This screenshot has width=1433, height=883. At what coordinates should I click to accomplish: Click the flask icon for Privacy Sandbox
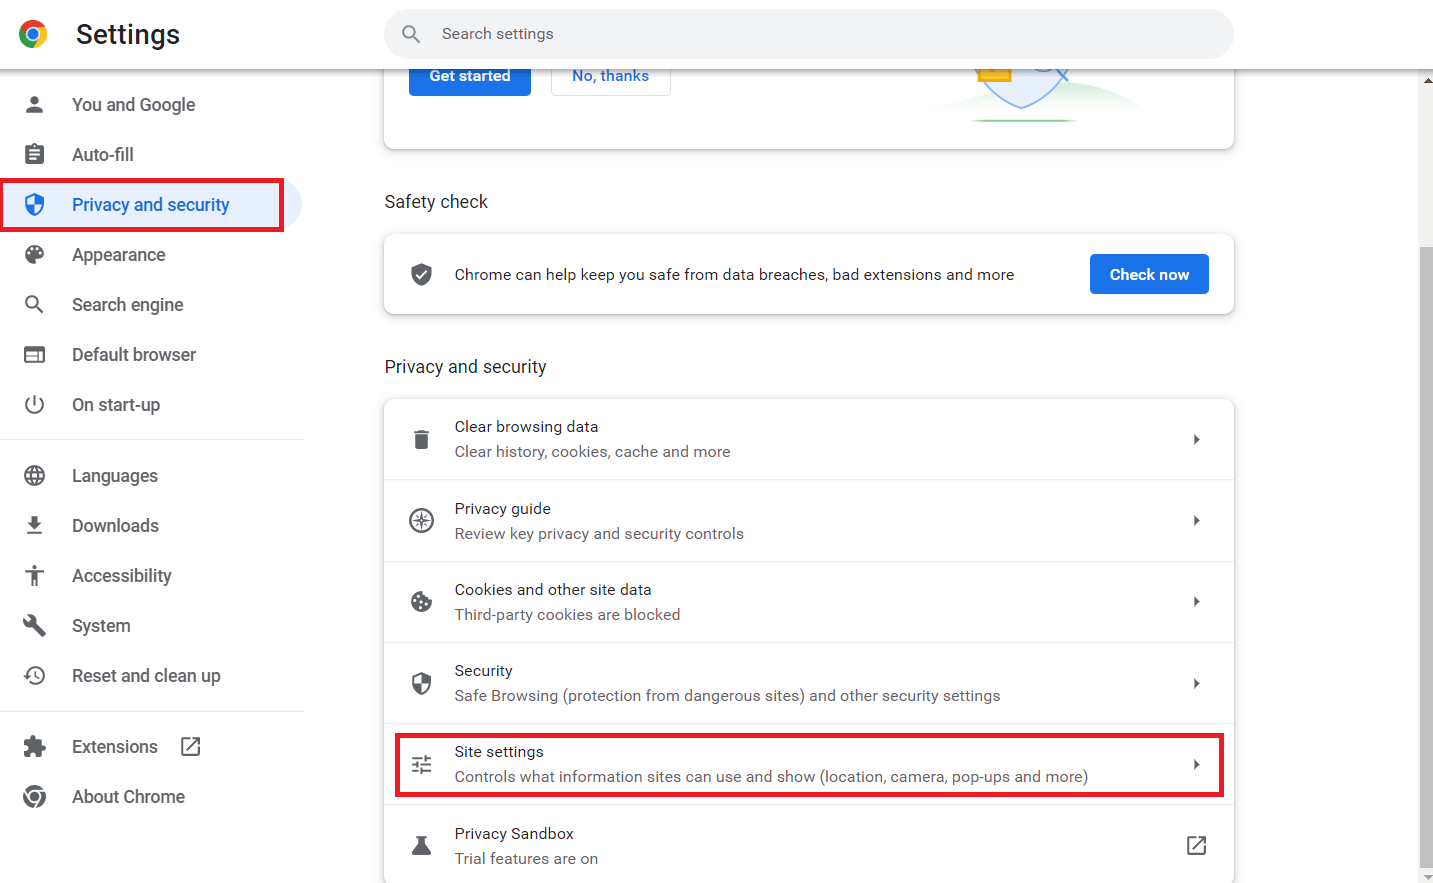click(x=421, y=846)
